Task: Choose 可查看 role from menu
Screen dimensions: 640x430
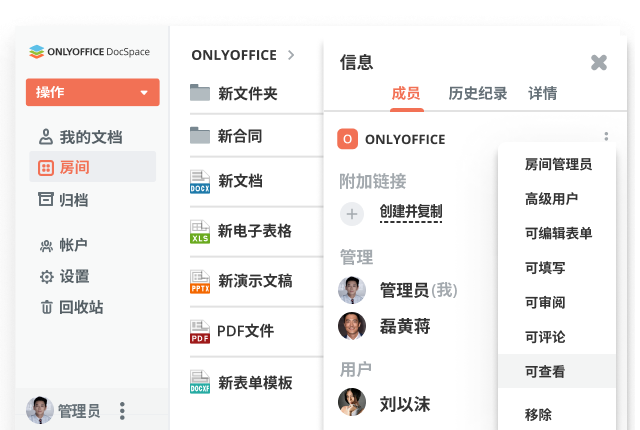Action: click(x=557, y=371)
